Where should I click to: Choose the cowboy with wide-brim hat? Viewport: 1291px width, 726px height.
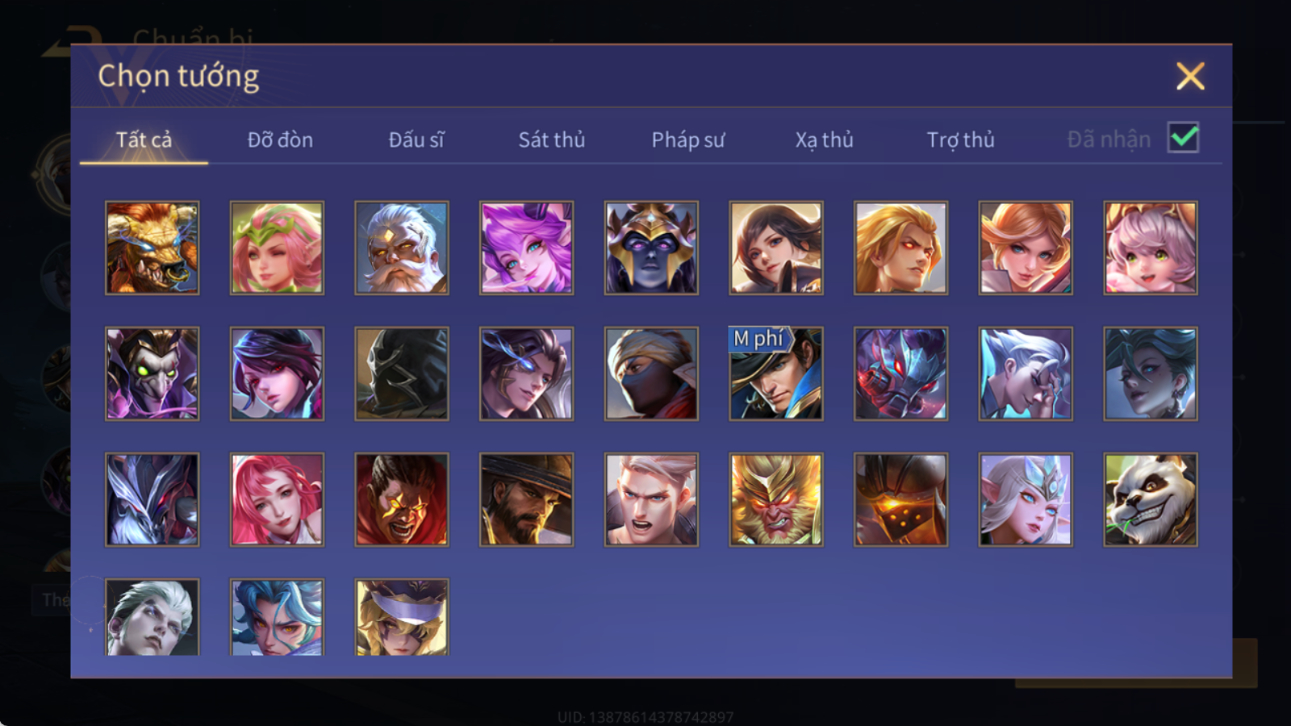(526, 500)
